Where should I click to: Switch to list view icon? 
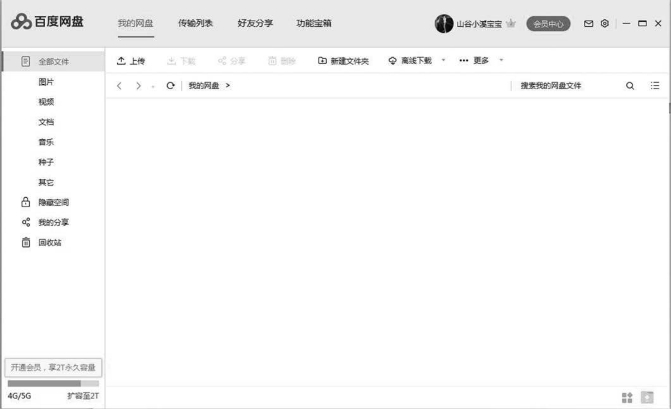click(x=655, y=86)
